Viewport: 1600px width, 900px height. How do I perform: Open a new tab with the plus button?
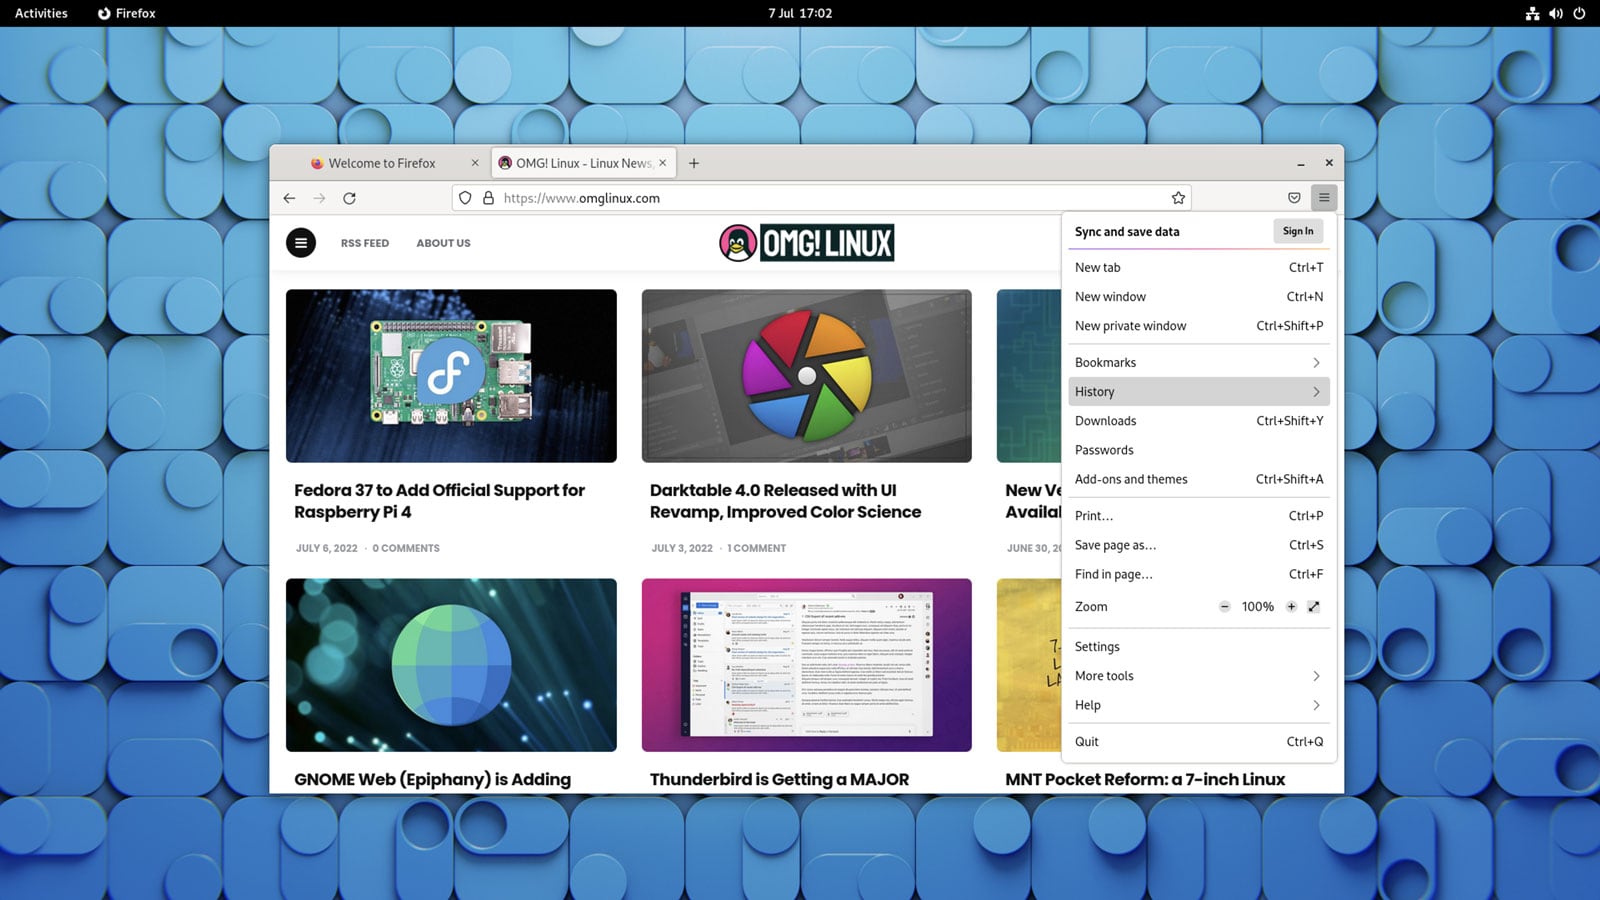[694, 163]
